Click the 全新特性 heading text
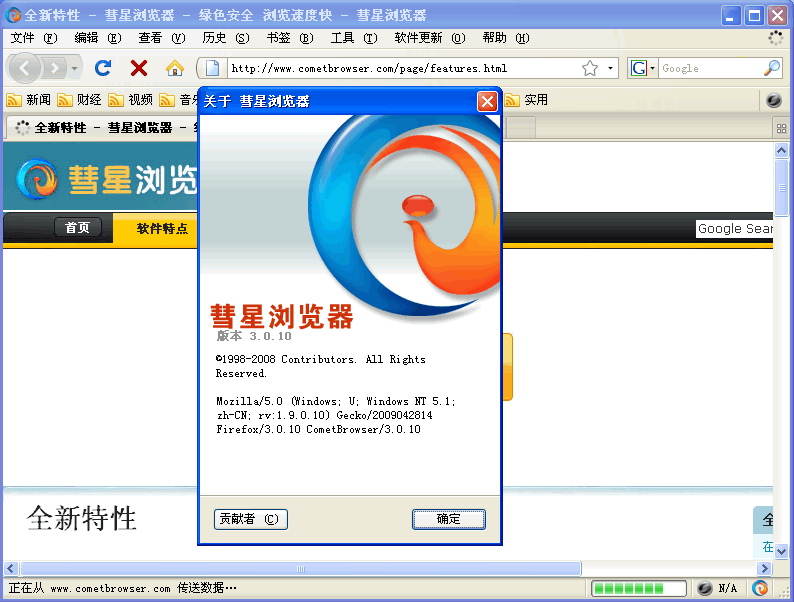Viewport: 794px width, 602px height. (x=82, y=518)
